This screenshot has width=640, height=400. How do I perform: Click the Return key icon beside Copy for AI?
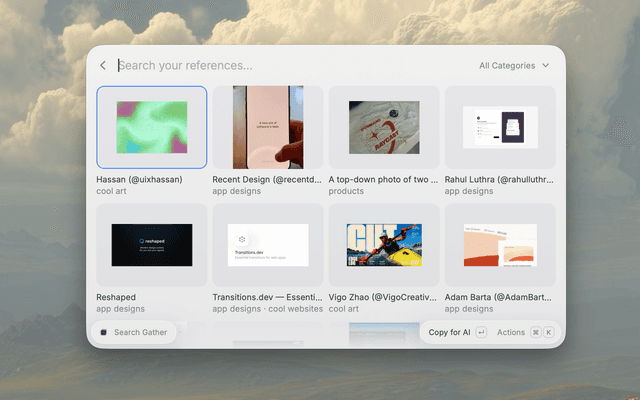(x=481, y=332)
